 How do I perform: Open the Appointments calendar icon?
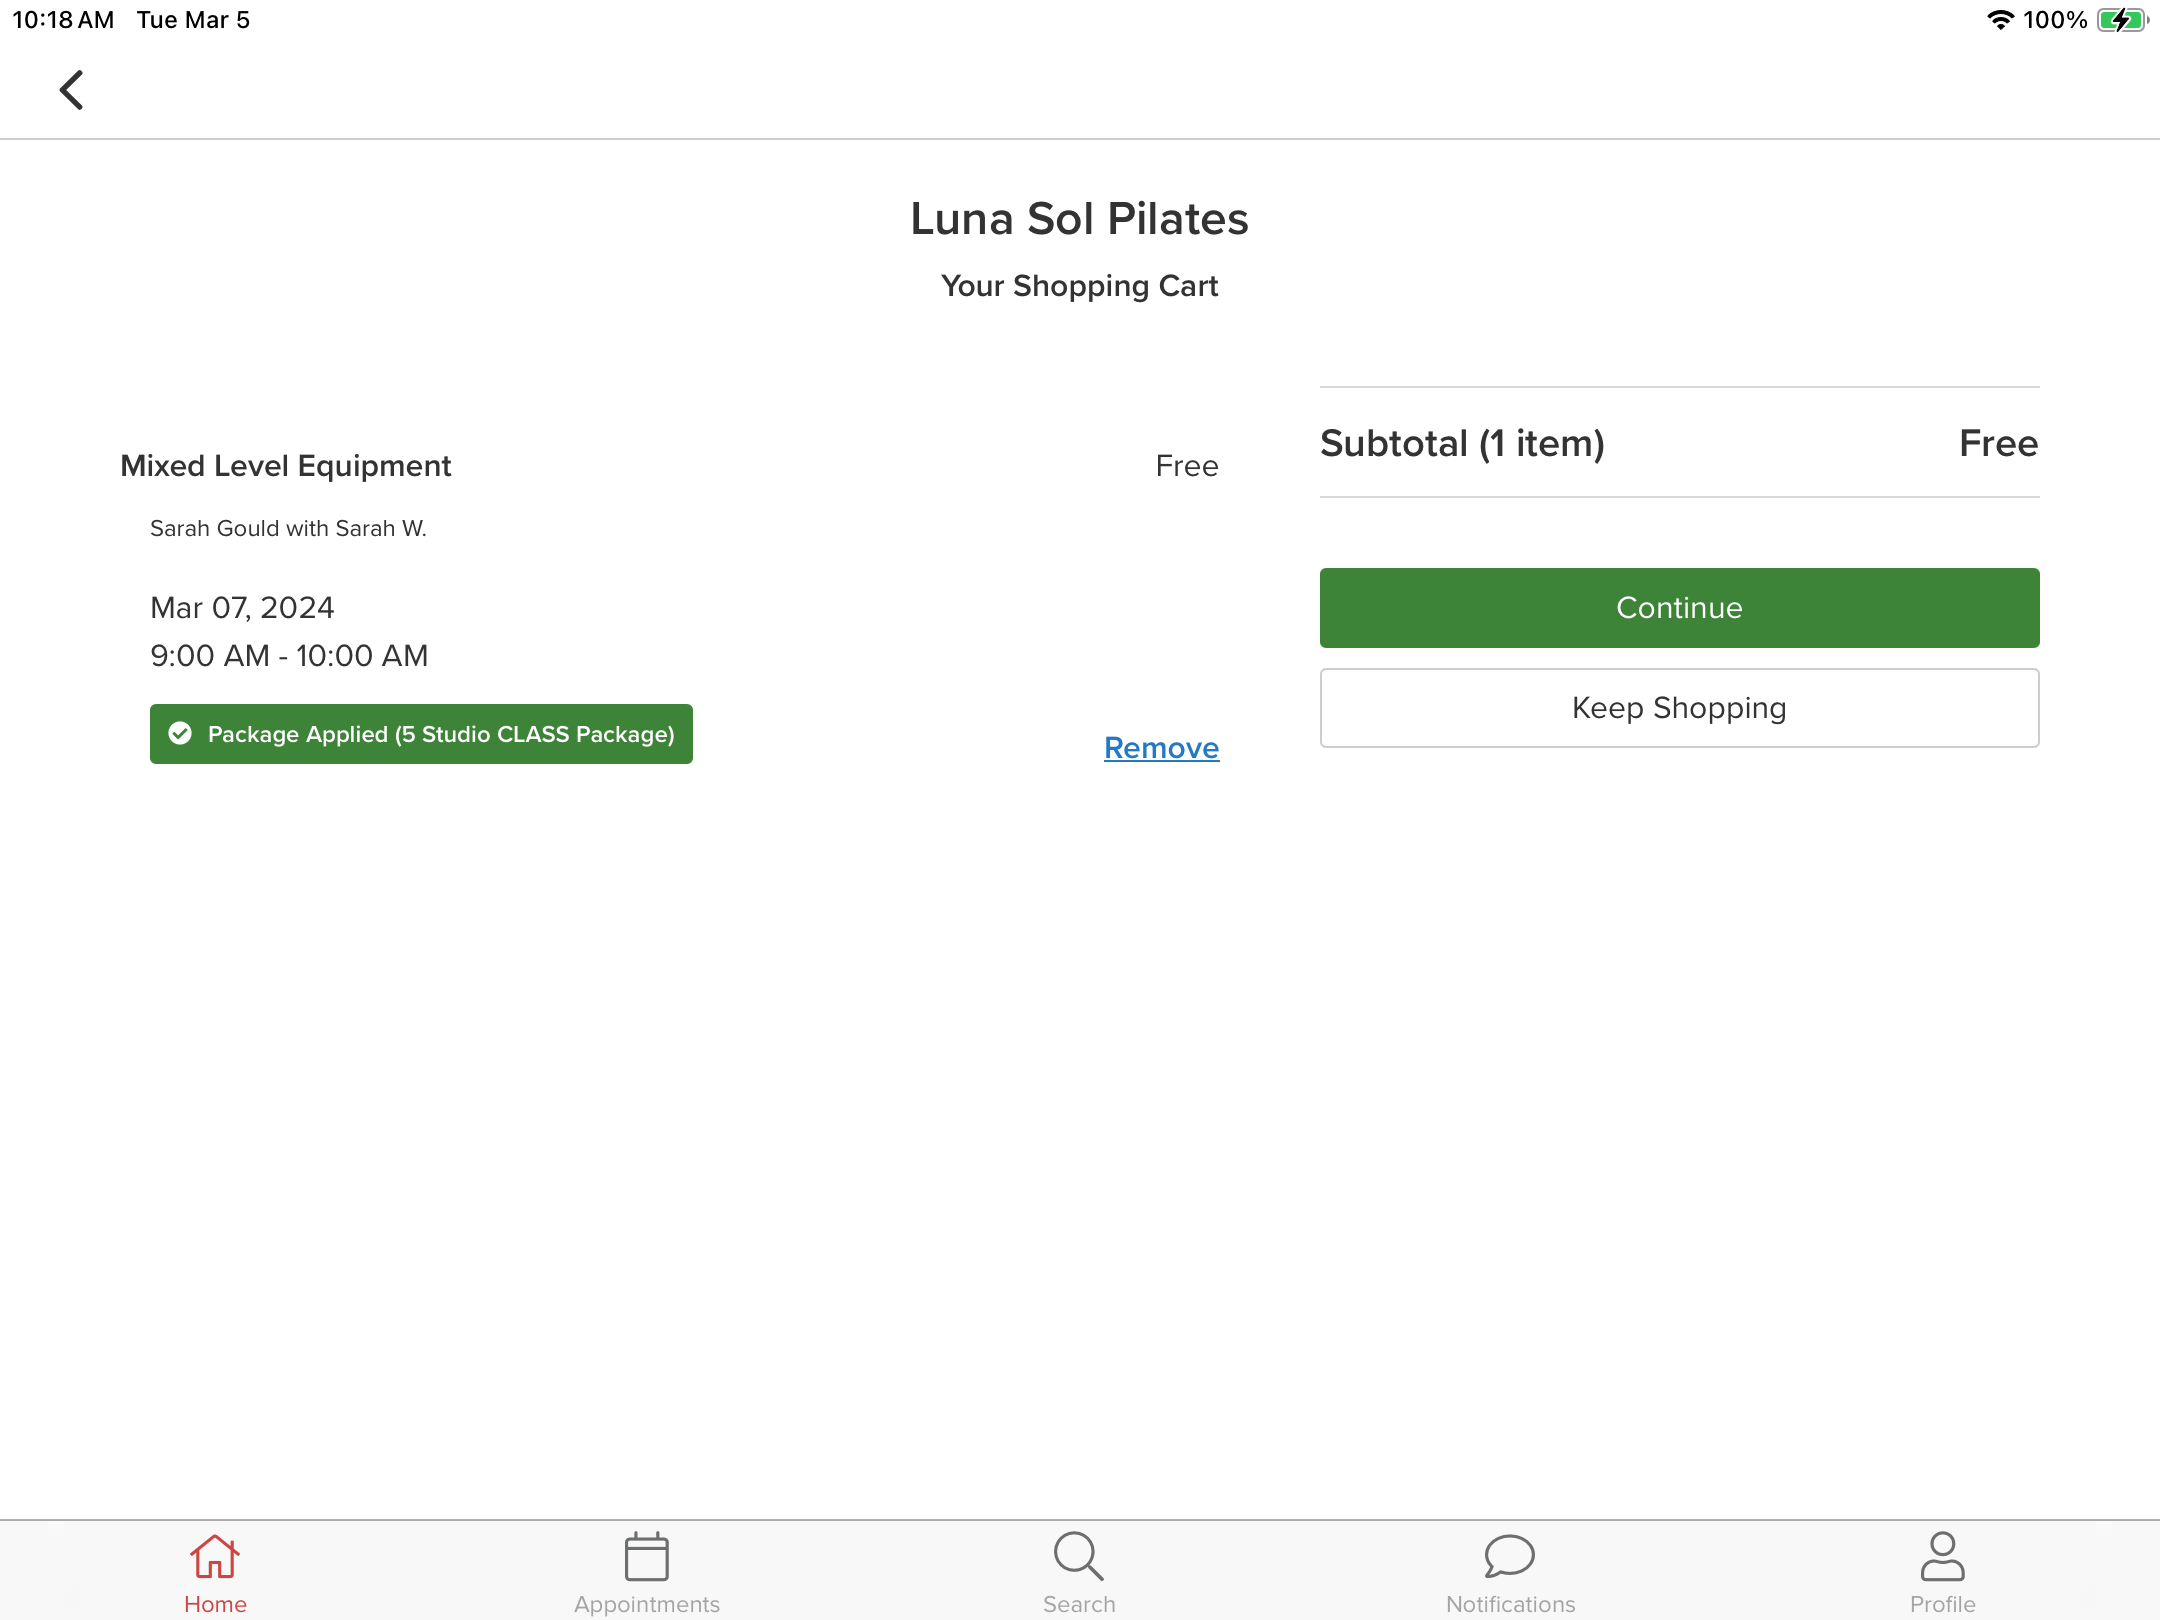[646, 1556]
